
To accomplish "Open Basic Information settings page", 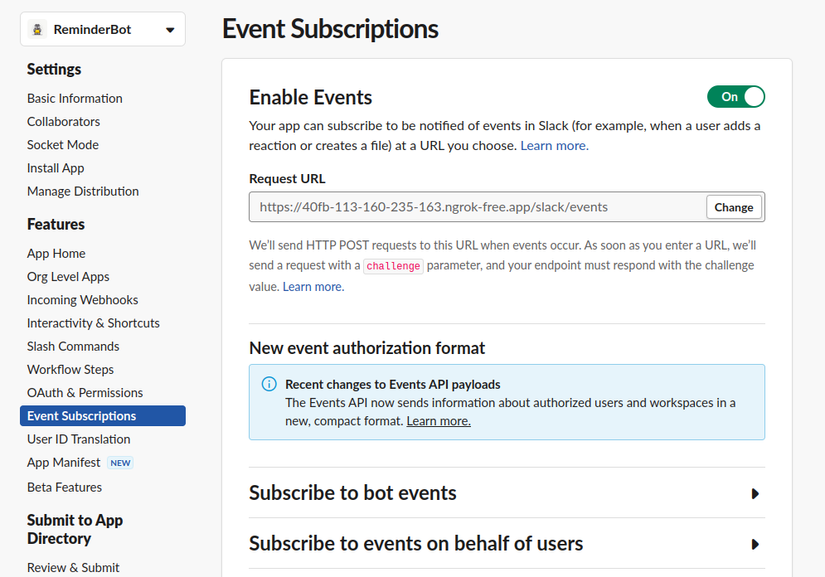I will point(75,98).
